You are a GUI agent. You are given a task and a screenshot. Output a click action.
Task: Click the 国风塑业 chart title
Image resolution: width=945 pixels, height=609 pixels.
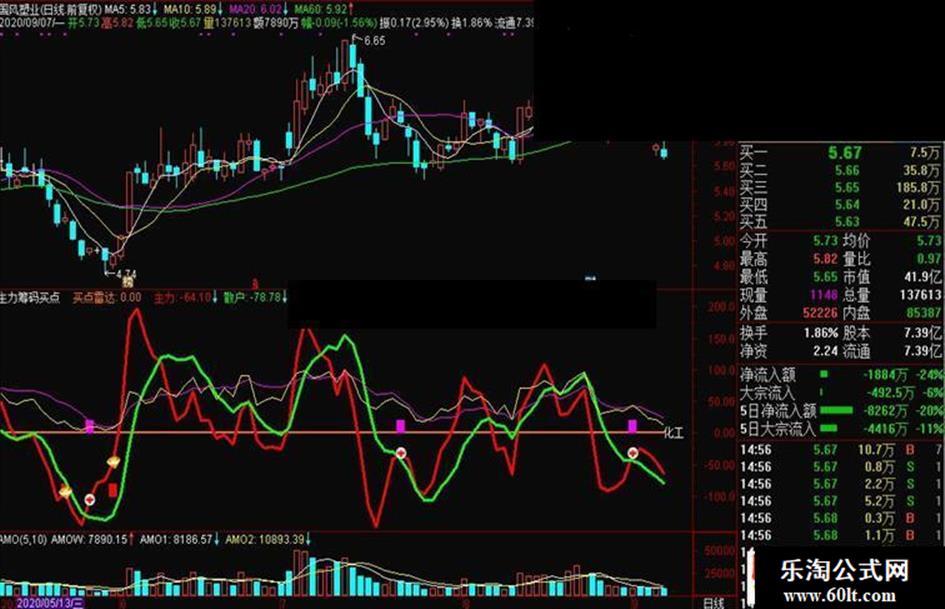[x=50, y=10]
